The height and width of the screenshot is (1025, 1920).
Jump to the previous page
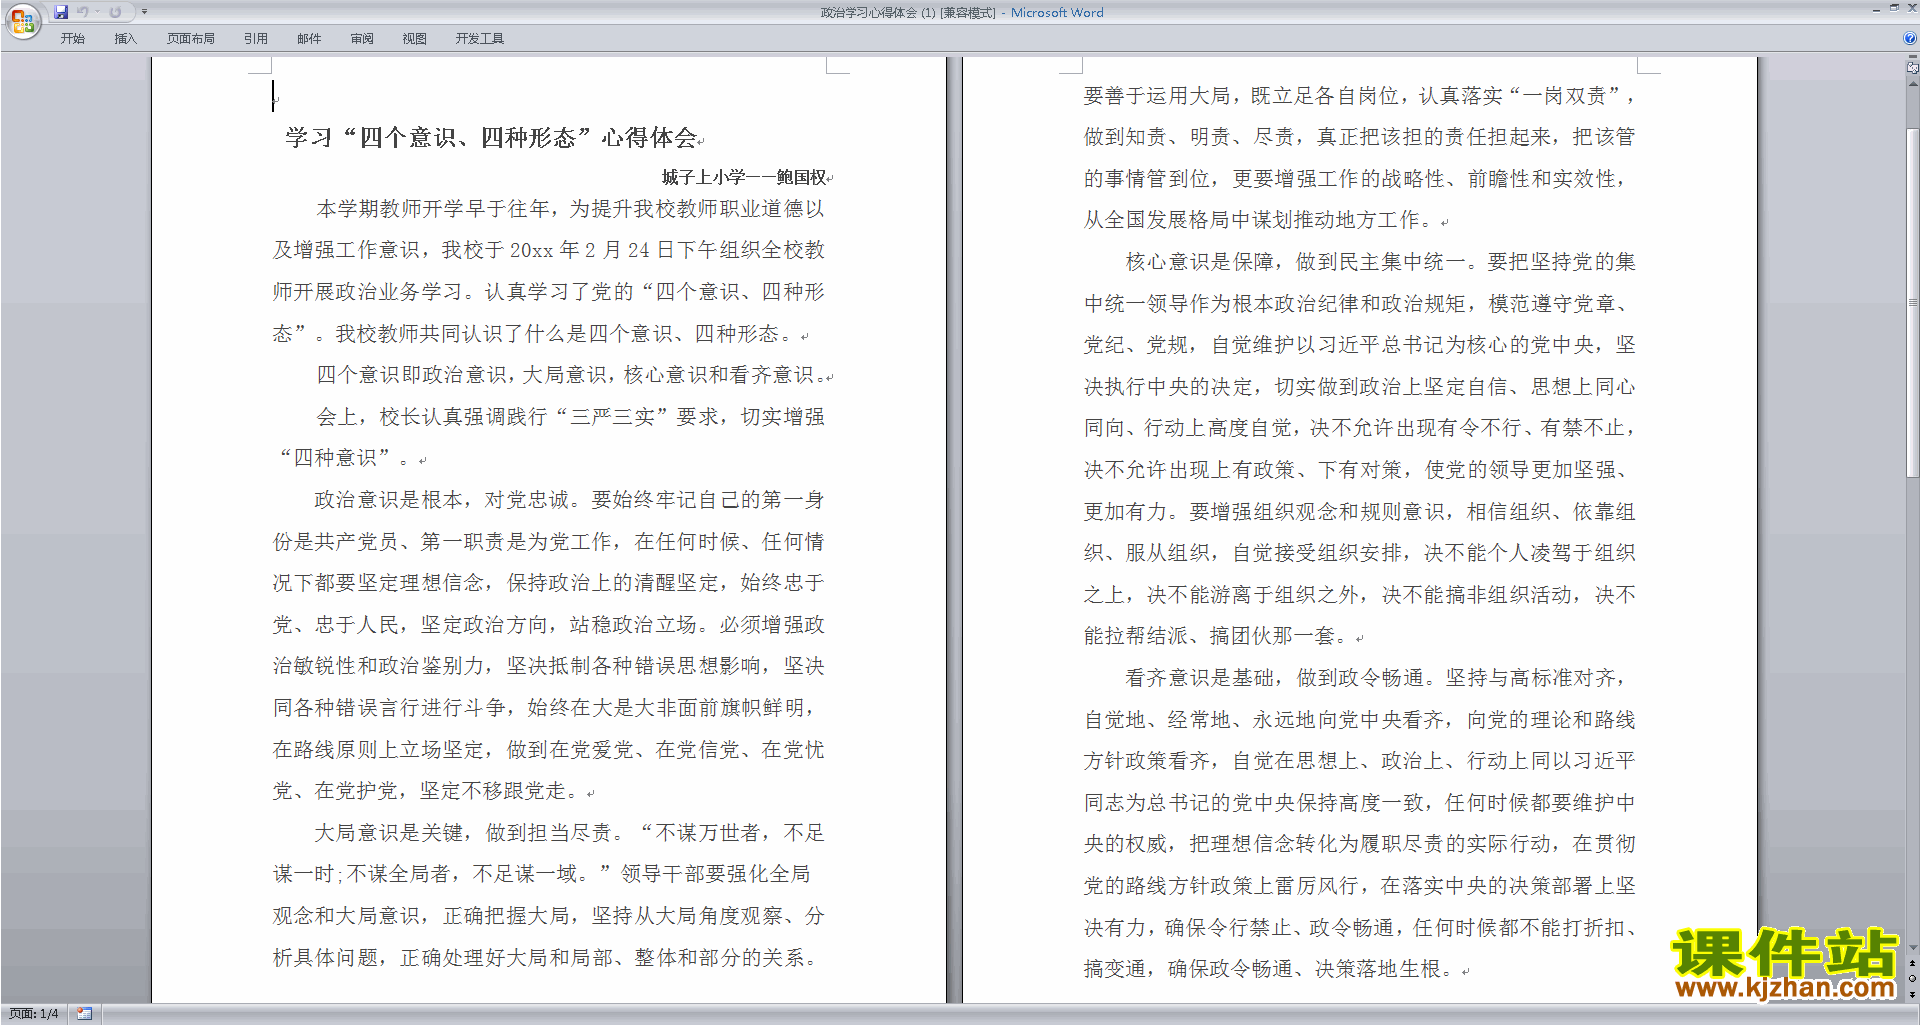(x=1913, y=963)
